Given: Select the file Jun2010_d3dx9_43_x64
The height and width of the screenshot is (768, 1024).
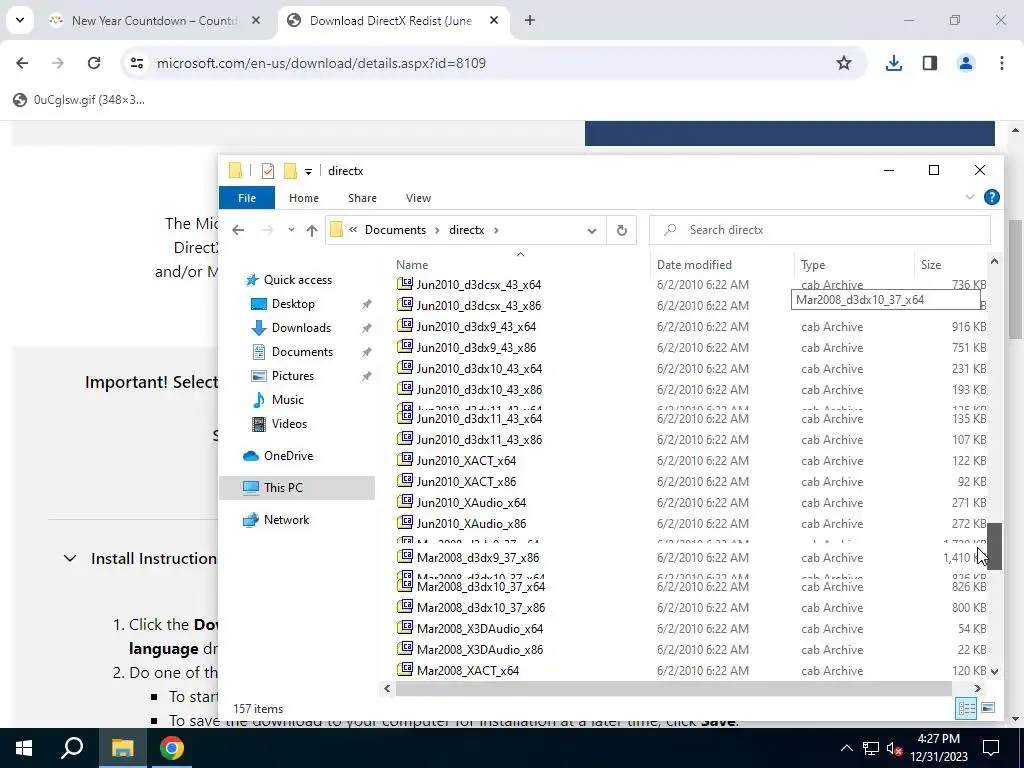Looking at the screenshot, I should point(476,327).
